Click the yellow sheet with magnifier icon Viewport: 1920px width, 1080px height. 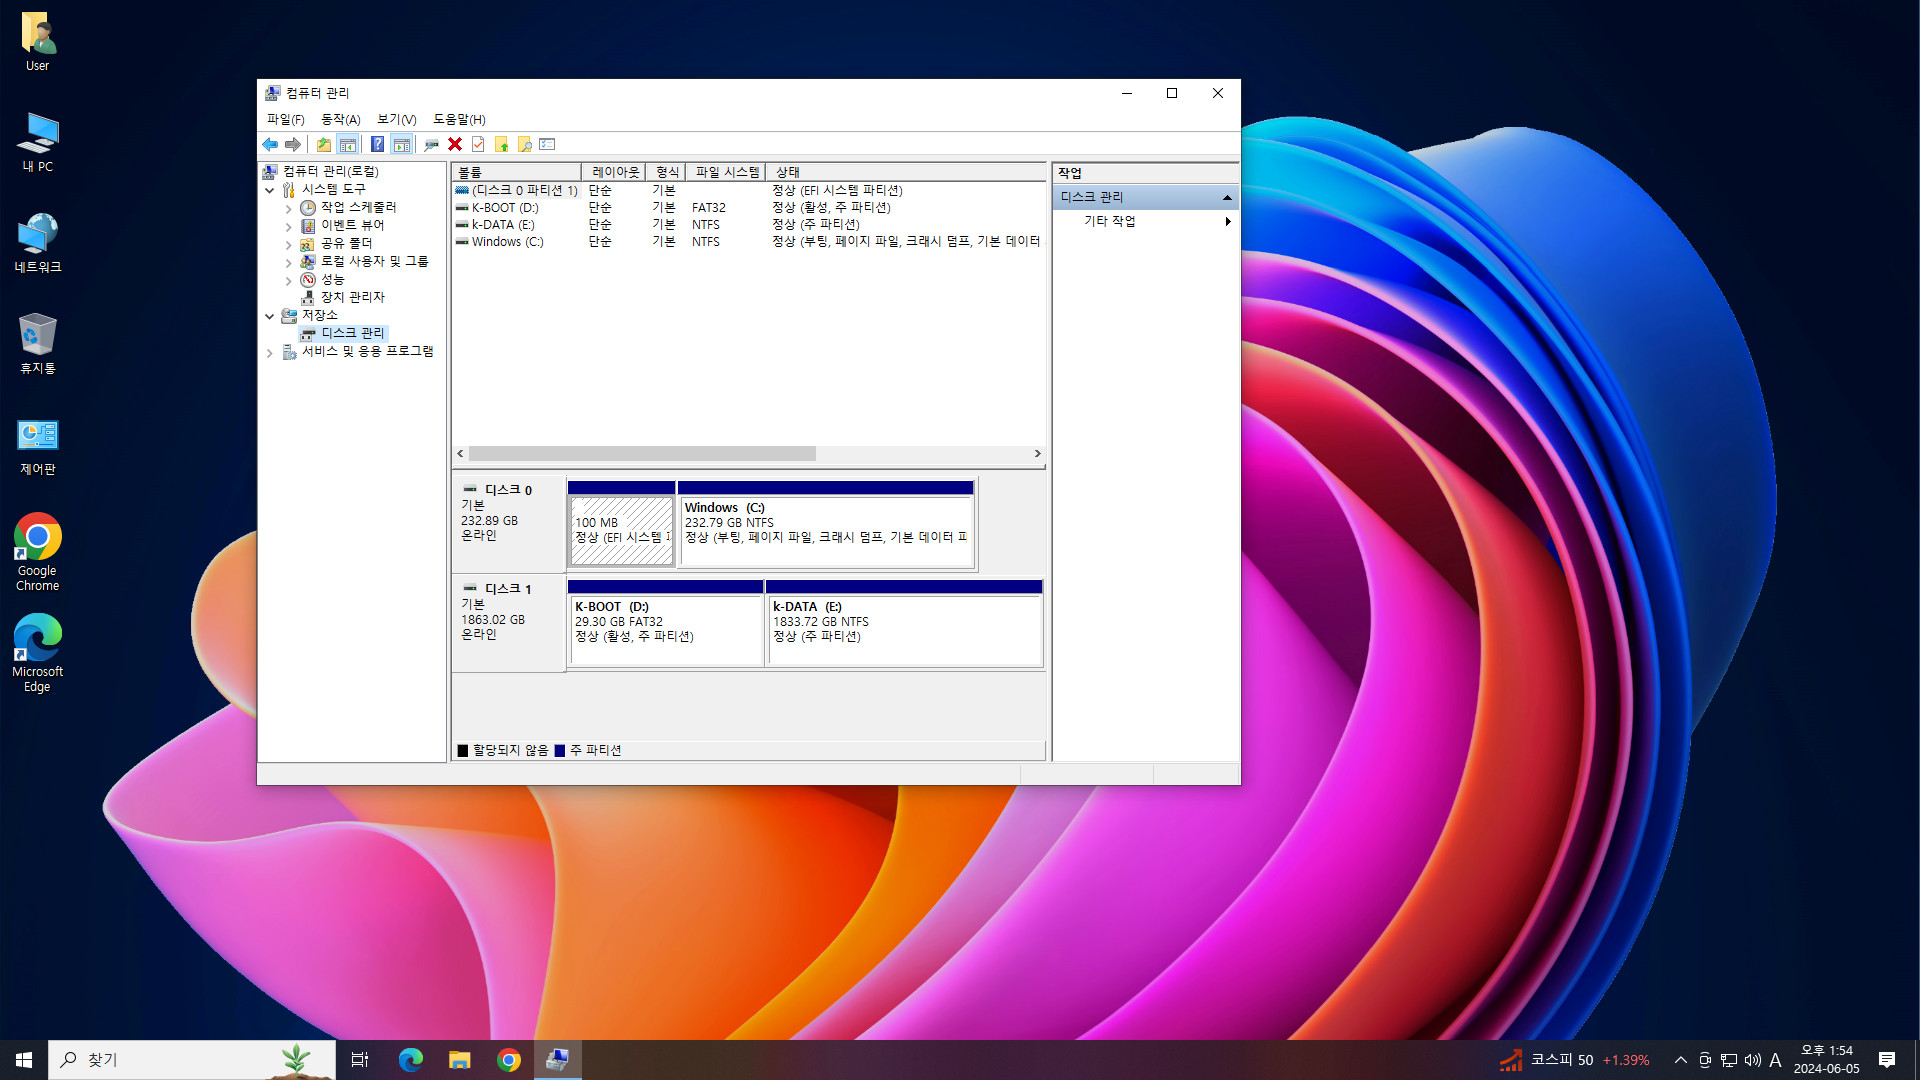[524, 145]
